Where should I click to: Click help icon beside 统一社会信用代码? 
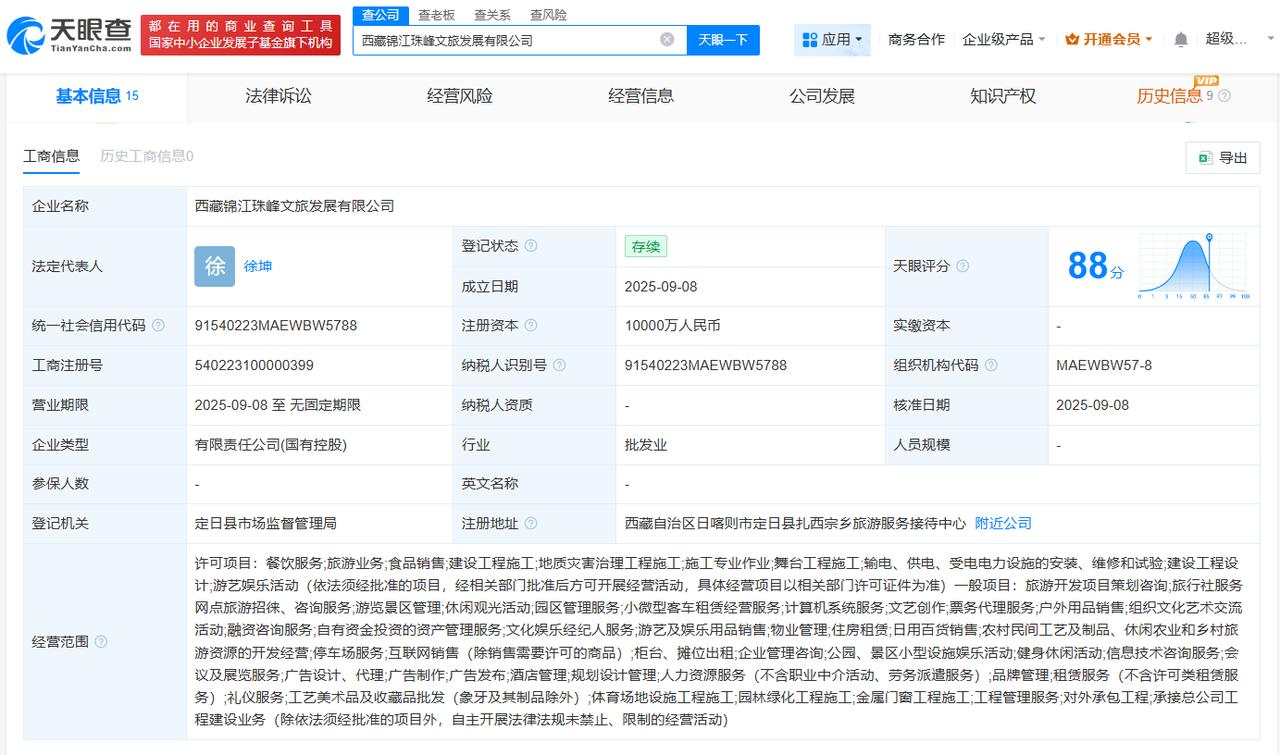[158, 326]
